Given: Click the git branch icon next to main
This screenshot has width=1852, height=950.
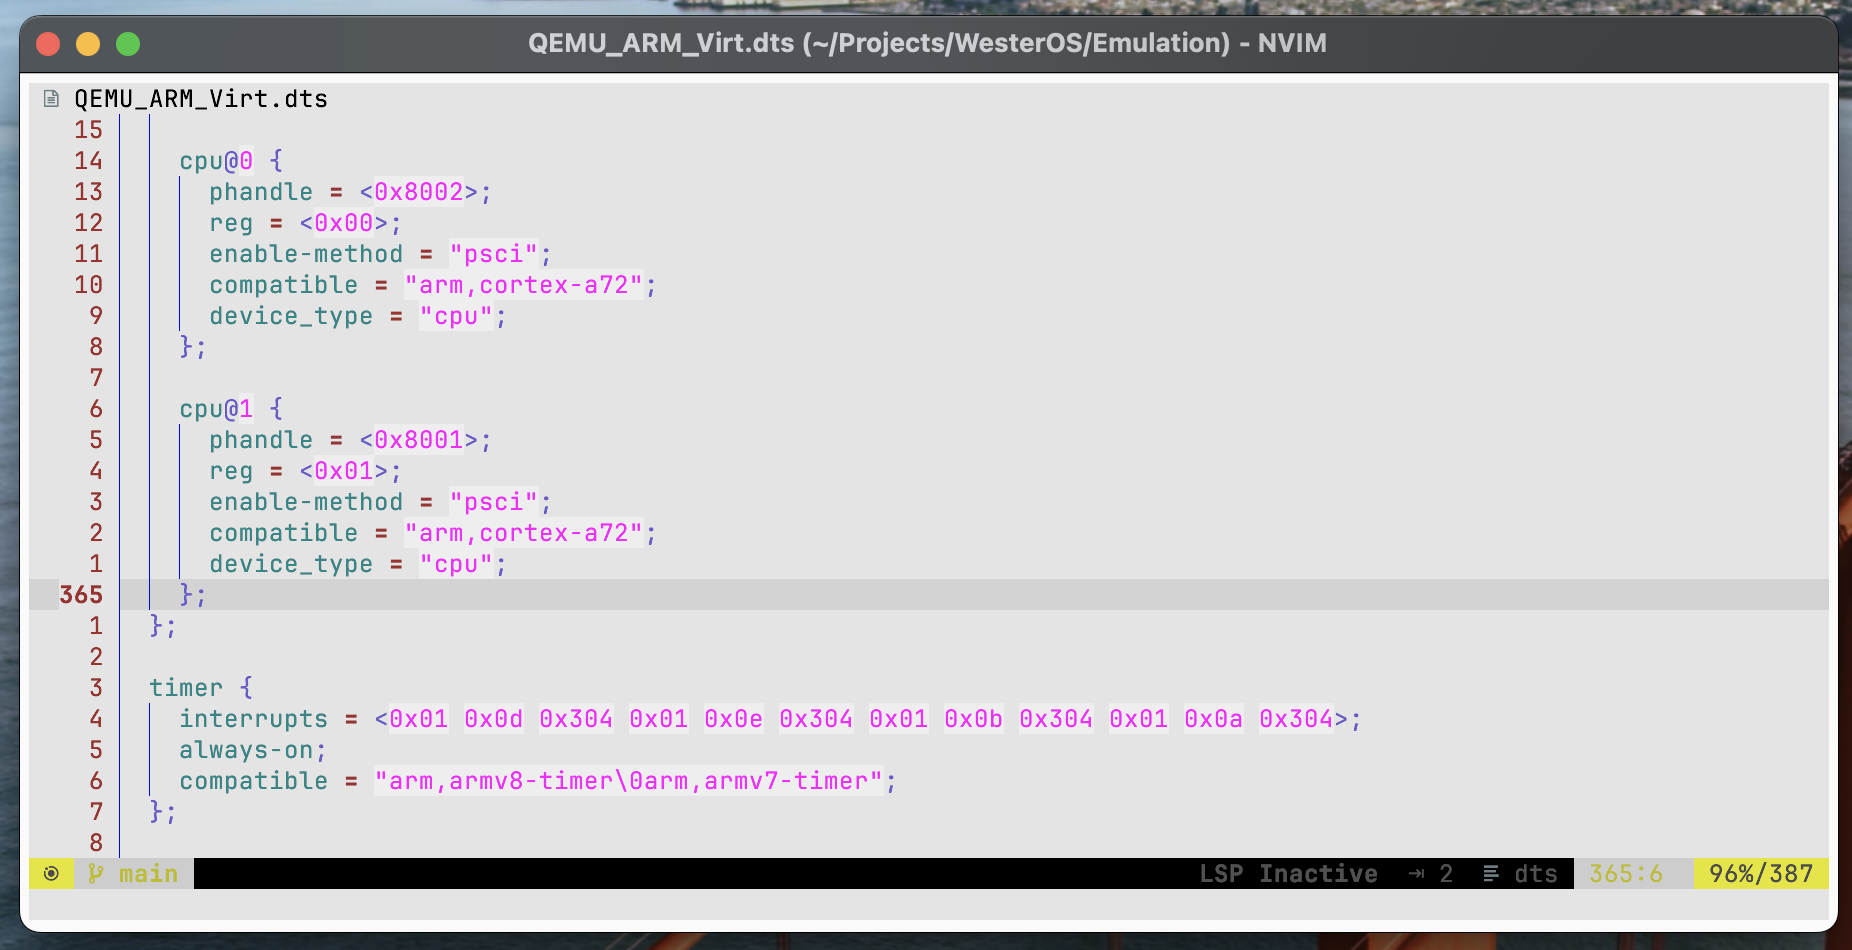Looking at the screenshot, I should click(x=96, y=873).
